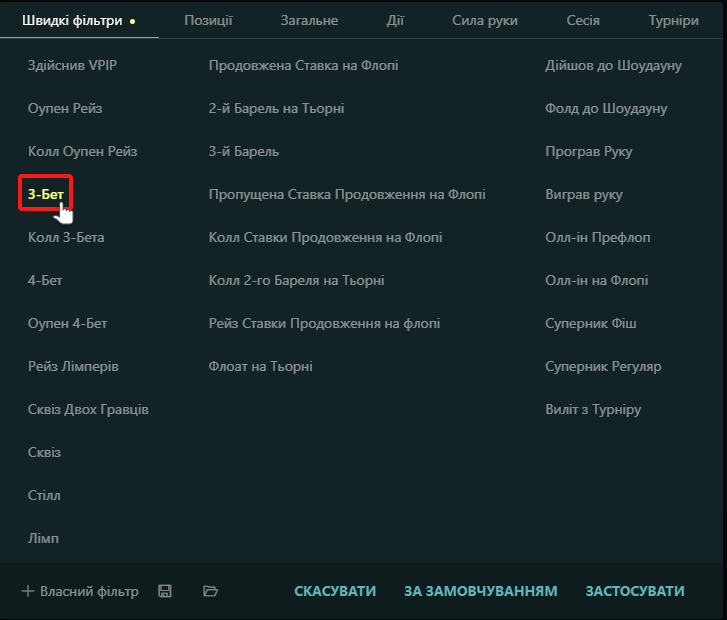Choose the Олл-ін на Флопі filter
727x620 pixels.
pos(596,280)
